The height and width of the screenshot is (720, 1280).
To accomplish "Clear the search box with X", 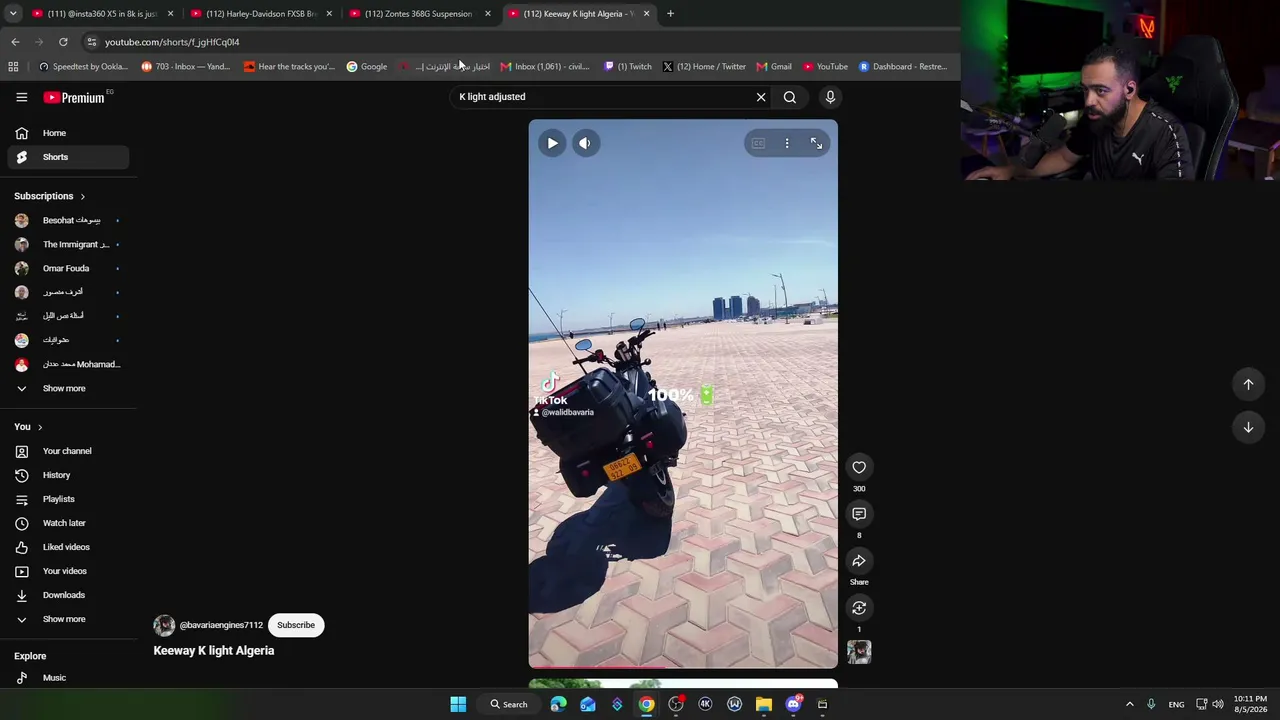I will coord(761,97).
